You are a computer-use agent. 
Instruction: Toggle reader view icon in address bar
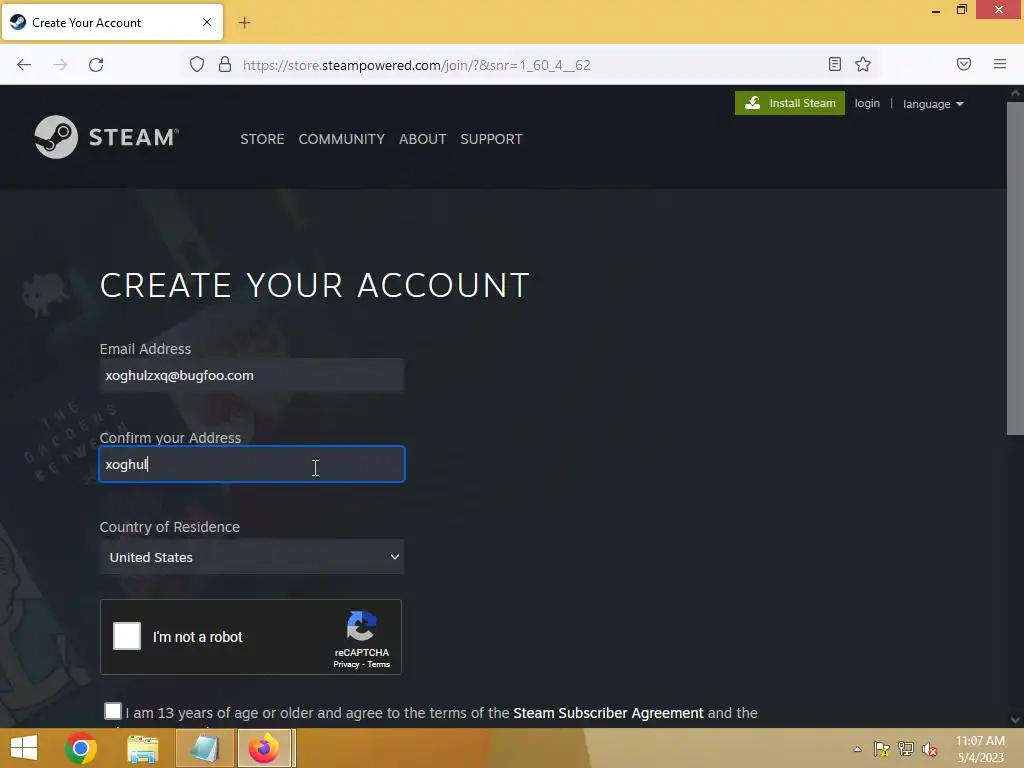835,64
